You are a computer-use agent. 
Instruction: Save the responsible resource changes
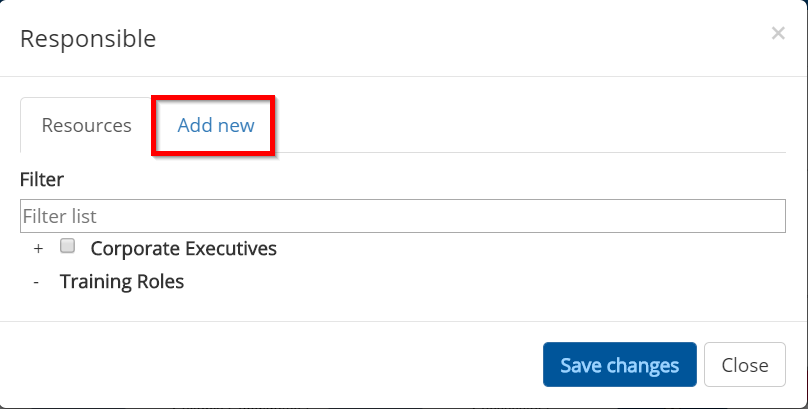(x=619, y=365)
